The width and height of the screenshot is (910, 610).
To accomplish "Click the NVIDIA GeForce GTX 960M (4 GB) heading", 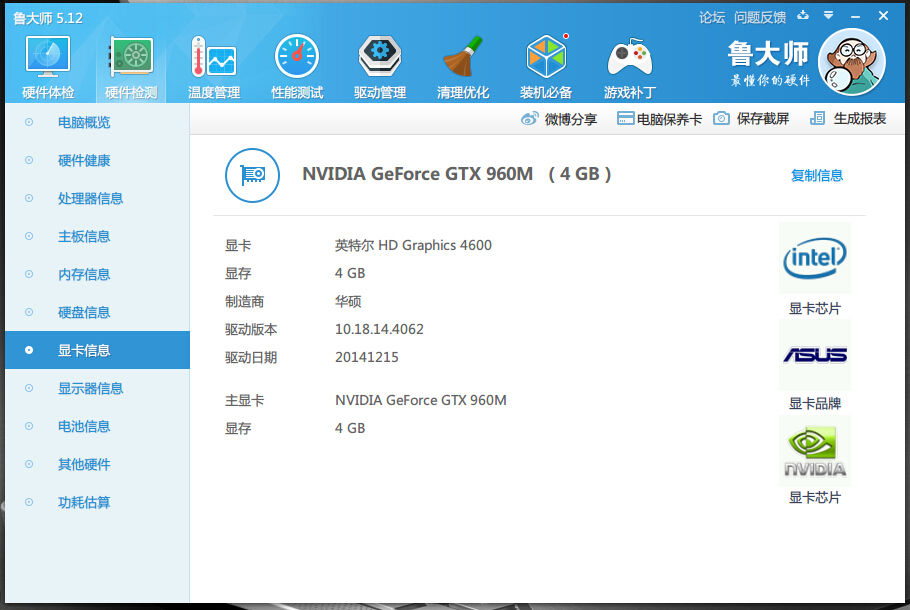I will 457,174.
